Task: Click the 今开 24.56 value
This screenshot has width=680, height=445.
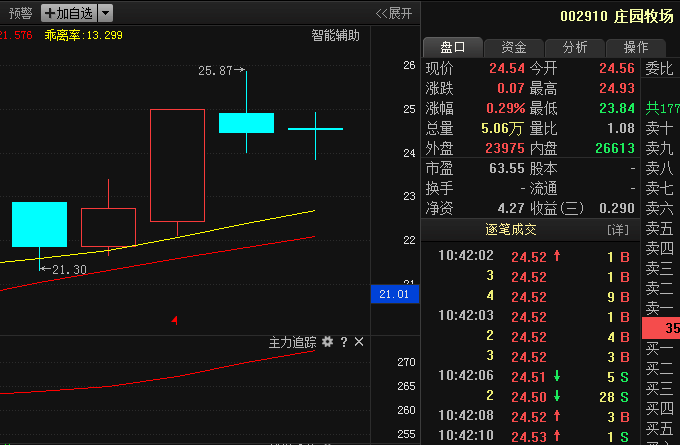Action: [617, 68]
